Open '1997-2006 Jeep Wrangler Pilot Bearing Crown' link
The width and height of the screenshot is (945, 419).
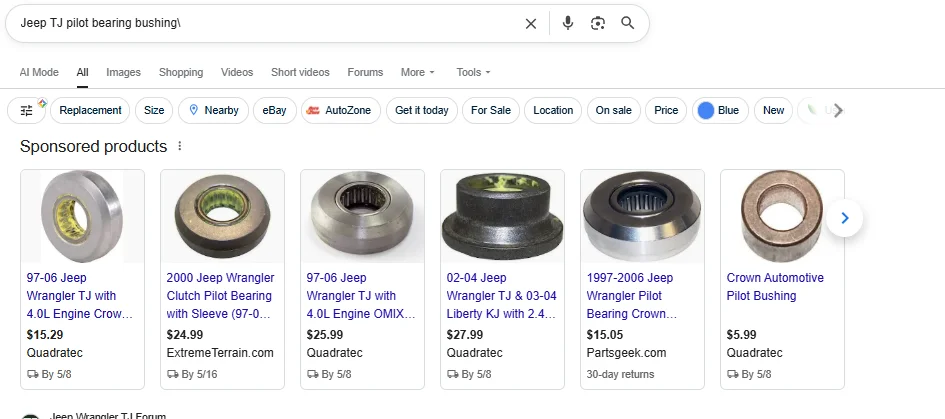[632, 296]
